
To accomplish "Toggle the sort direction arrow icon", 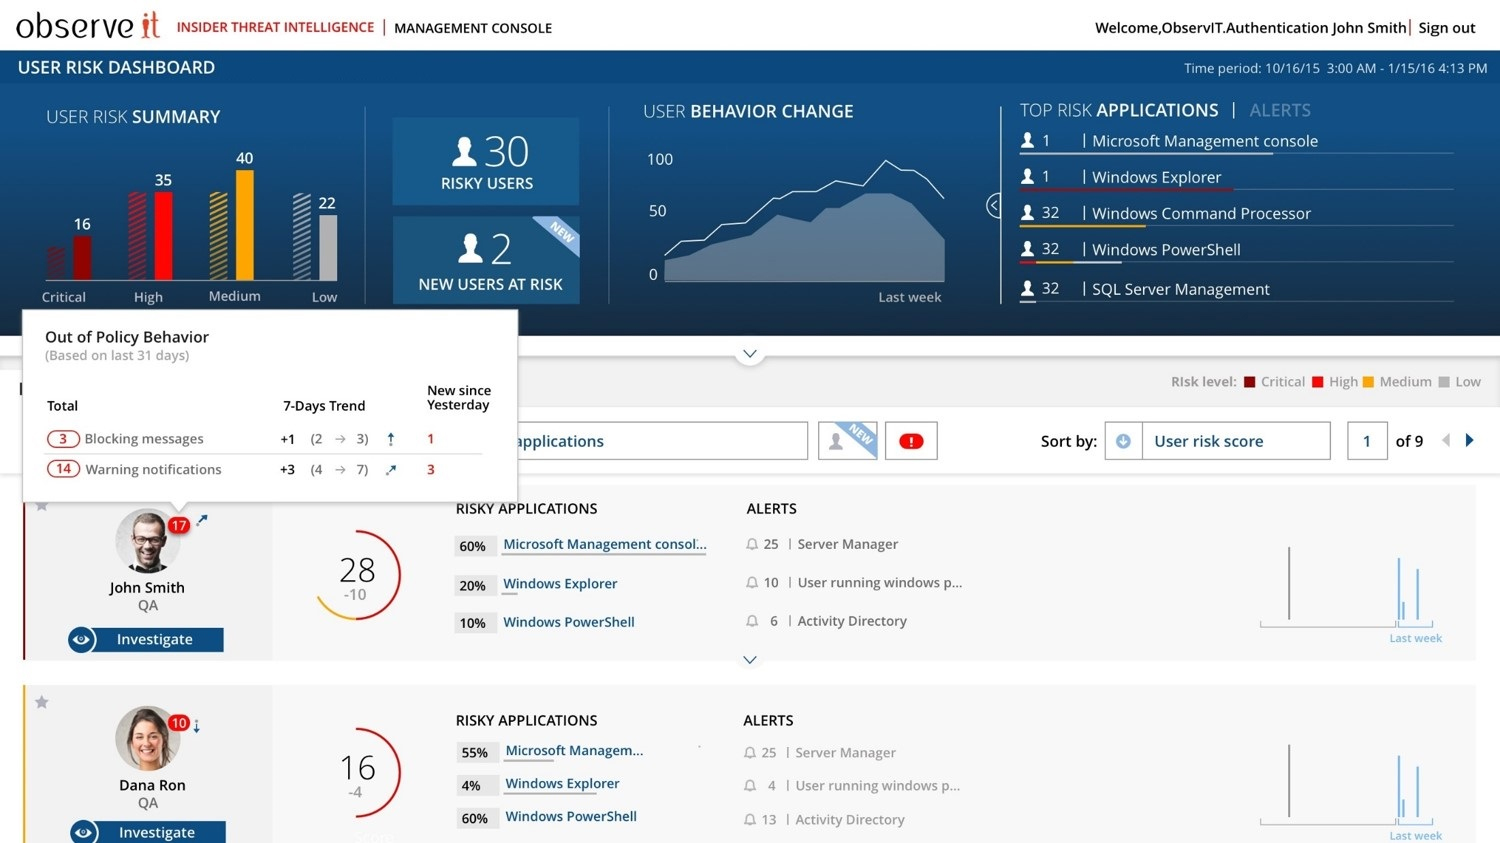I will (x=1123, y=441).
